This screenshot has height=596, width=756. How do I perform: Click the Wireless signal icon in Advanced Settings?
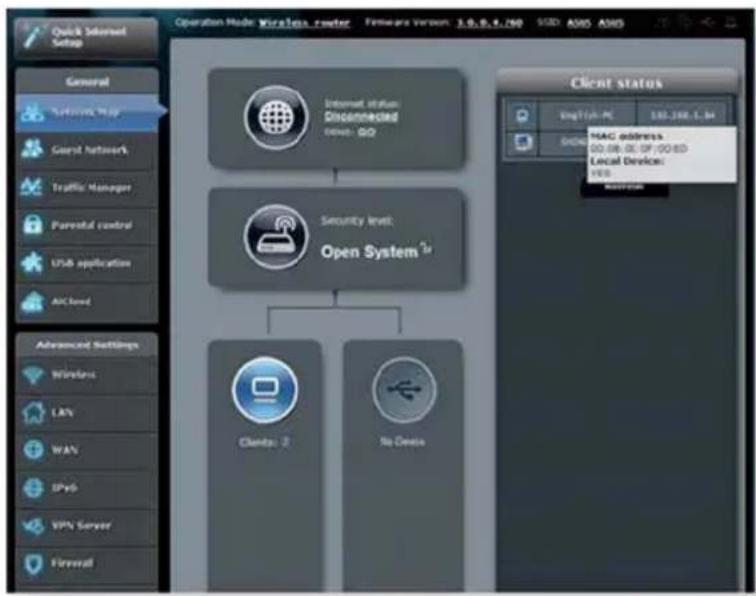click(x=32, y=374)
